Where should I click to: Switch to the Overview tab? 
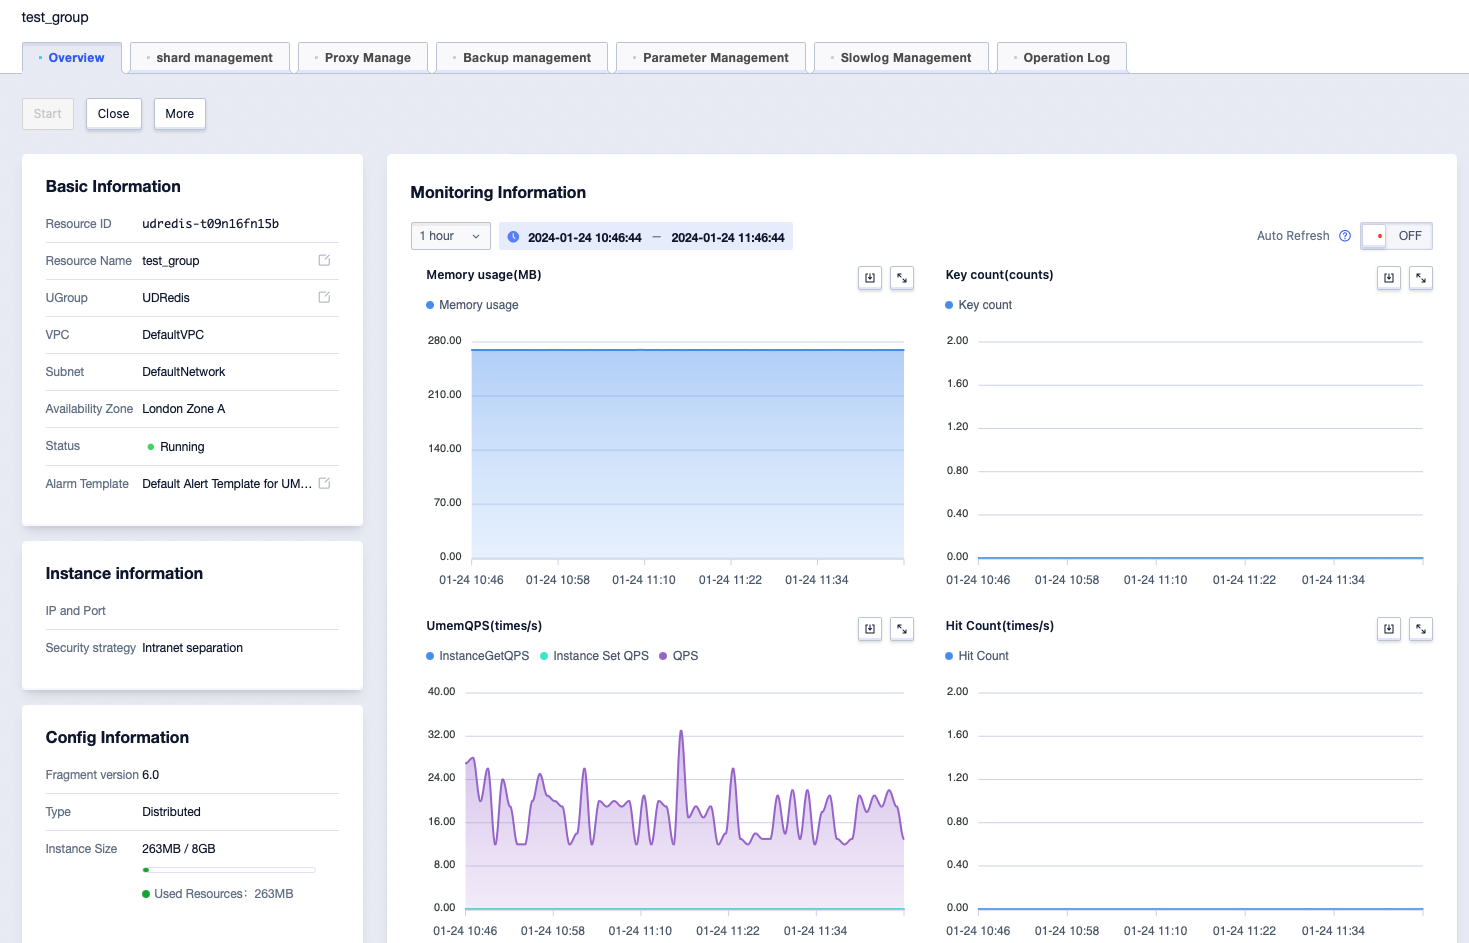coord(72,58)
